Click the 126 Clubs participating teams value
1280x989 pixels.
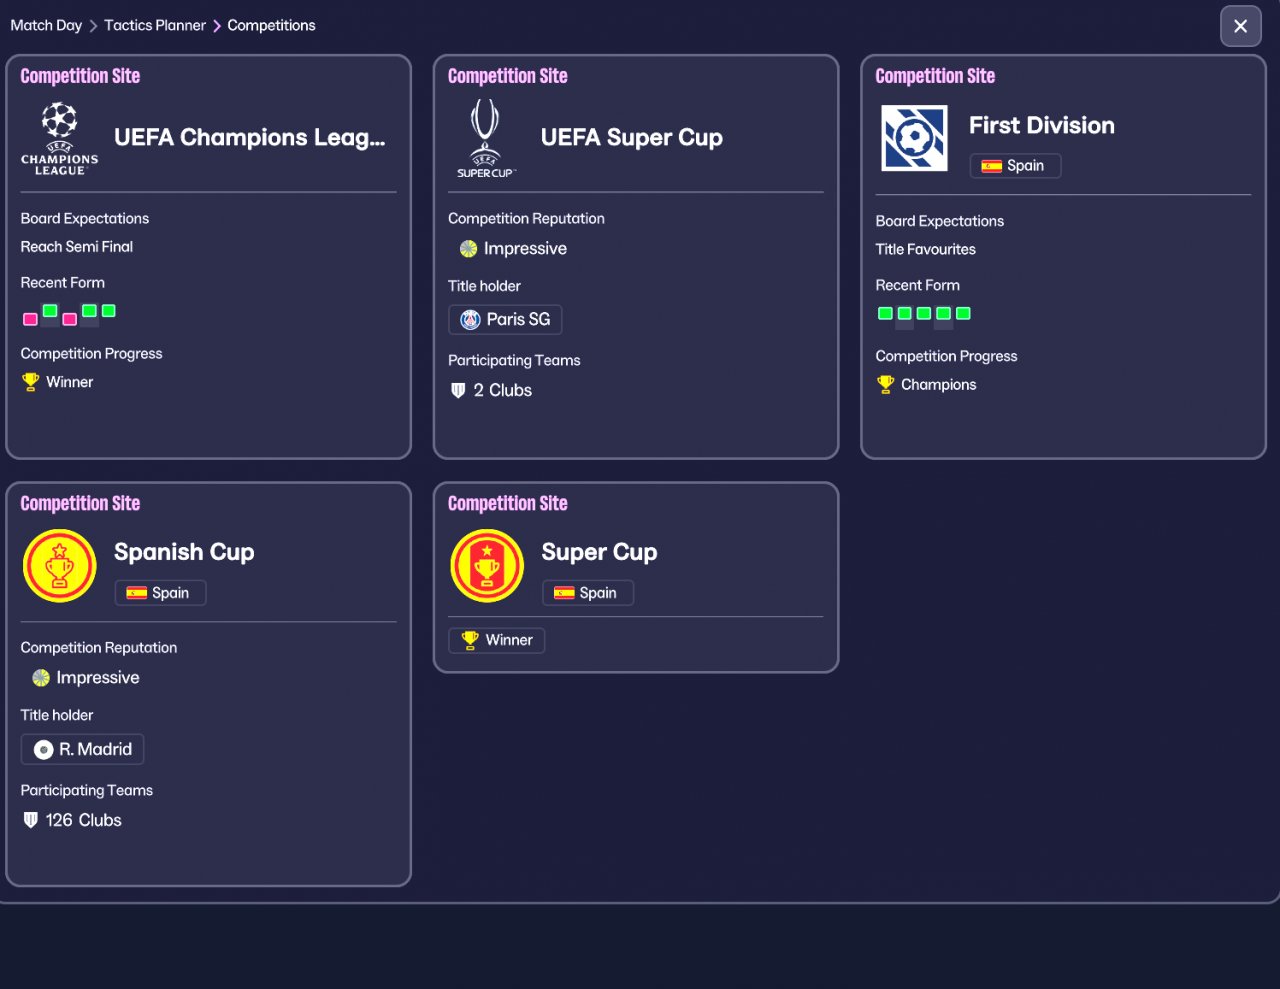click(84, 820)
